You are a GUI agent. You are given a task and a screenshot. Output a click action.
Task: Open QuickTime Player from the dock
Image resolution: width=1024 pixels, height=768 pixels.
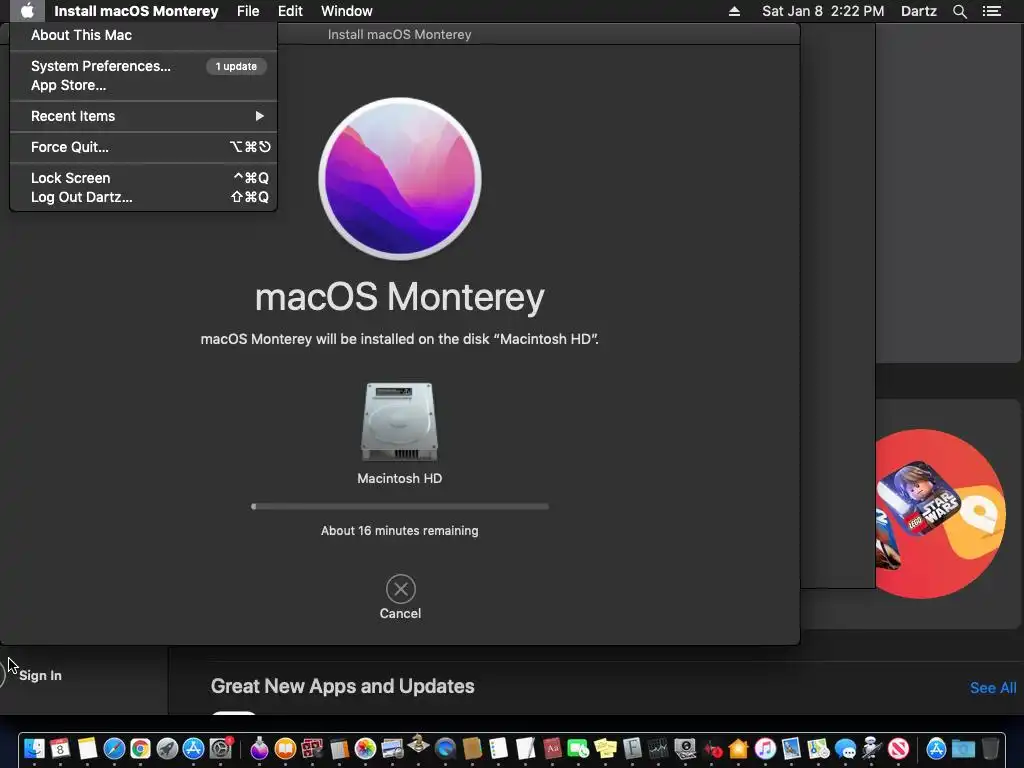tap(445, 748)
